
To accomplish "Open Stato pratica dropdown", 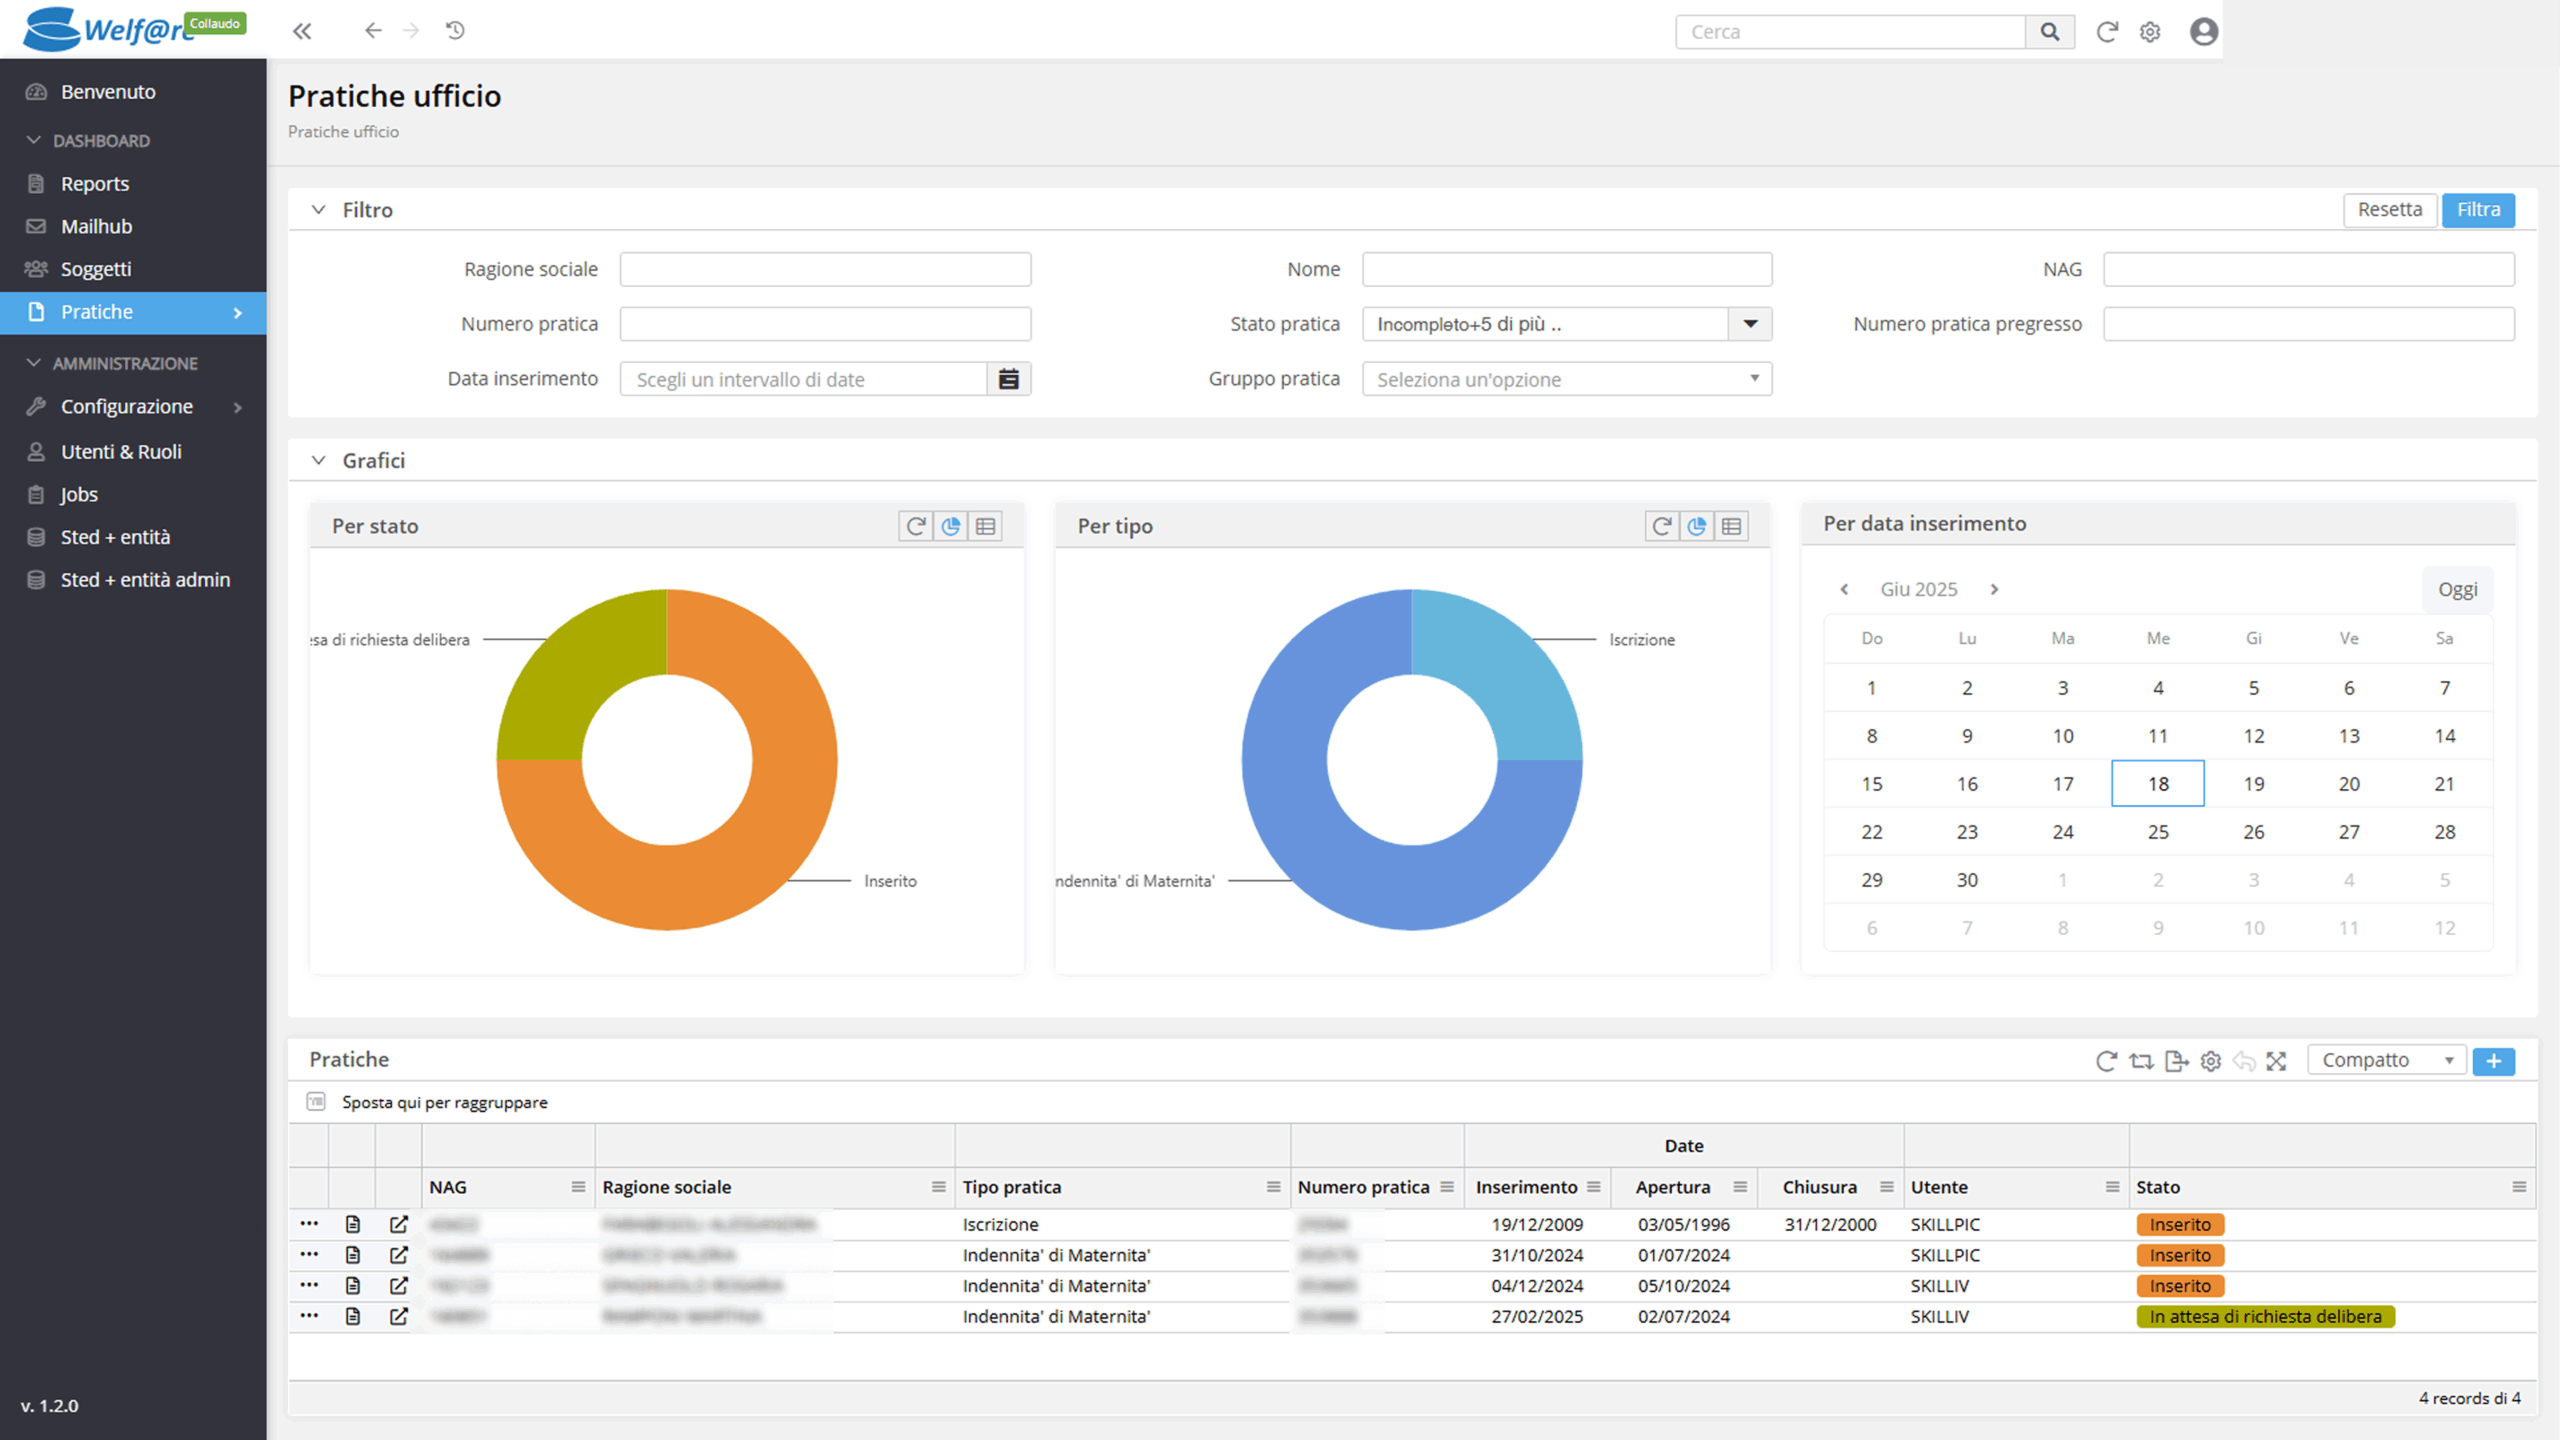I will click(1750, 324).
